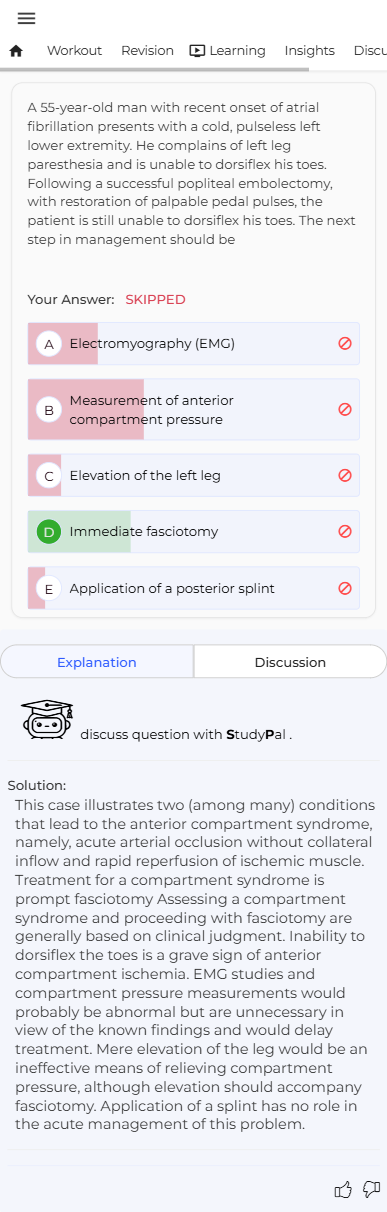The image size is (387, 1212).
Task: Switch to the Discussion panel
Action: pyautogui.click(x=290, y=662)
